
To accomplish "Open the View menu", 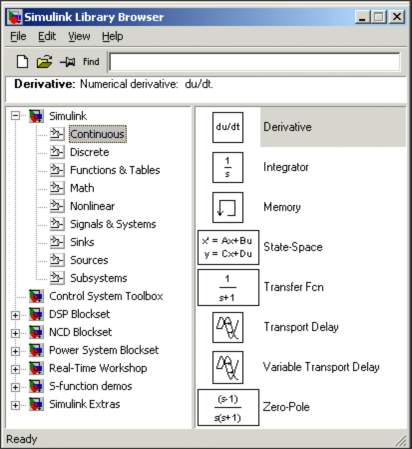I will tap(79, 36).
